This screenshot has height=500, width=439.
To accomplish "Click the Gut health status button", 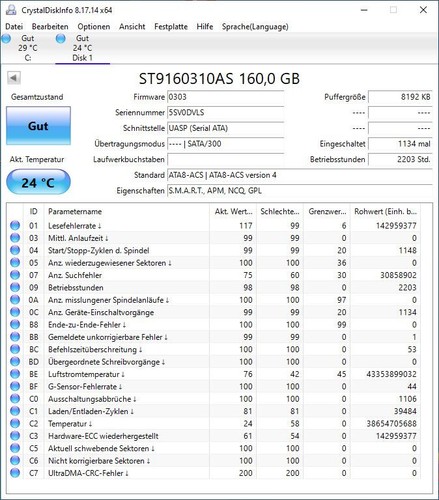I will click(38, 126).
